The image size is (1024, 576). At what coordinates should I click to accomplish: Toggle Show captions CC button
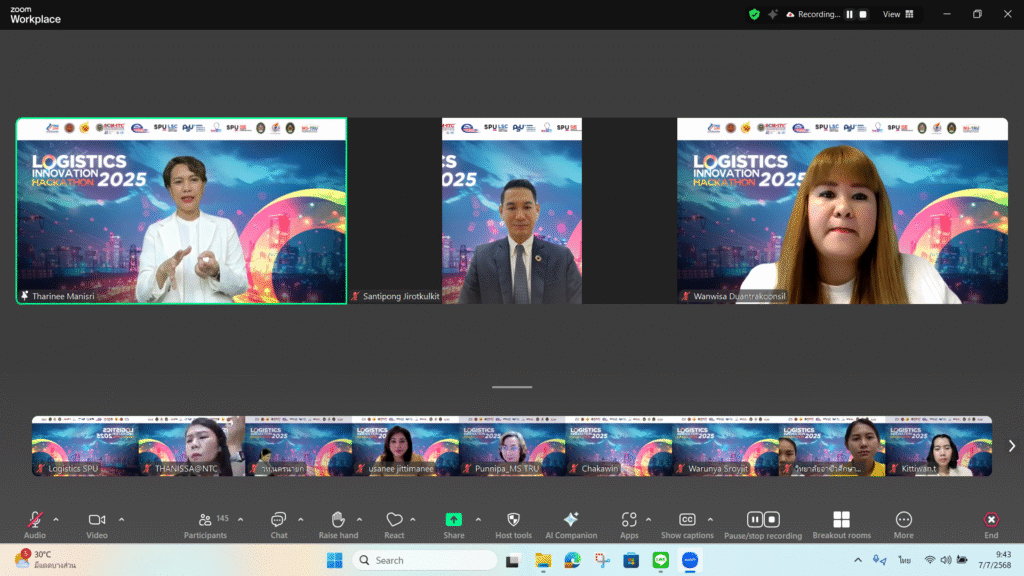click(x=687, y=524)
